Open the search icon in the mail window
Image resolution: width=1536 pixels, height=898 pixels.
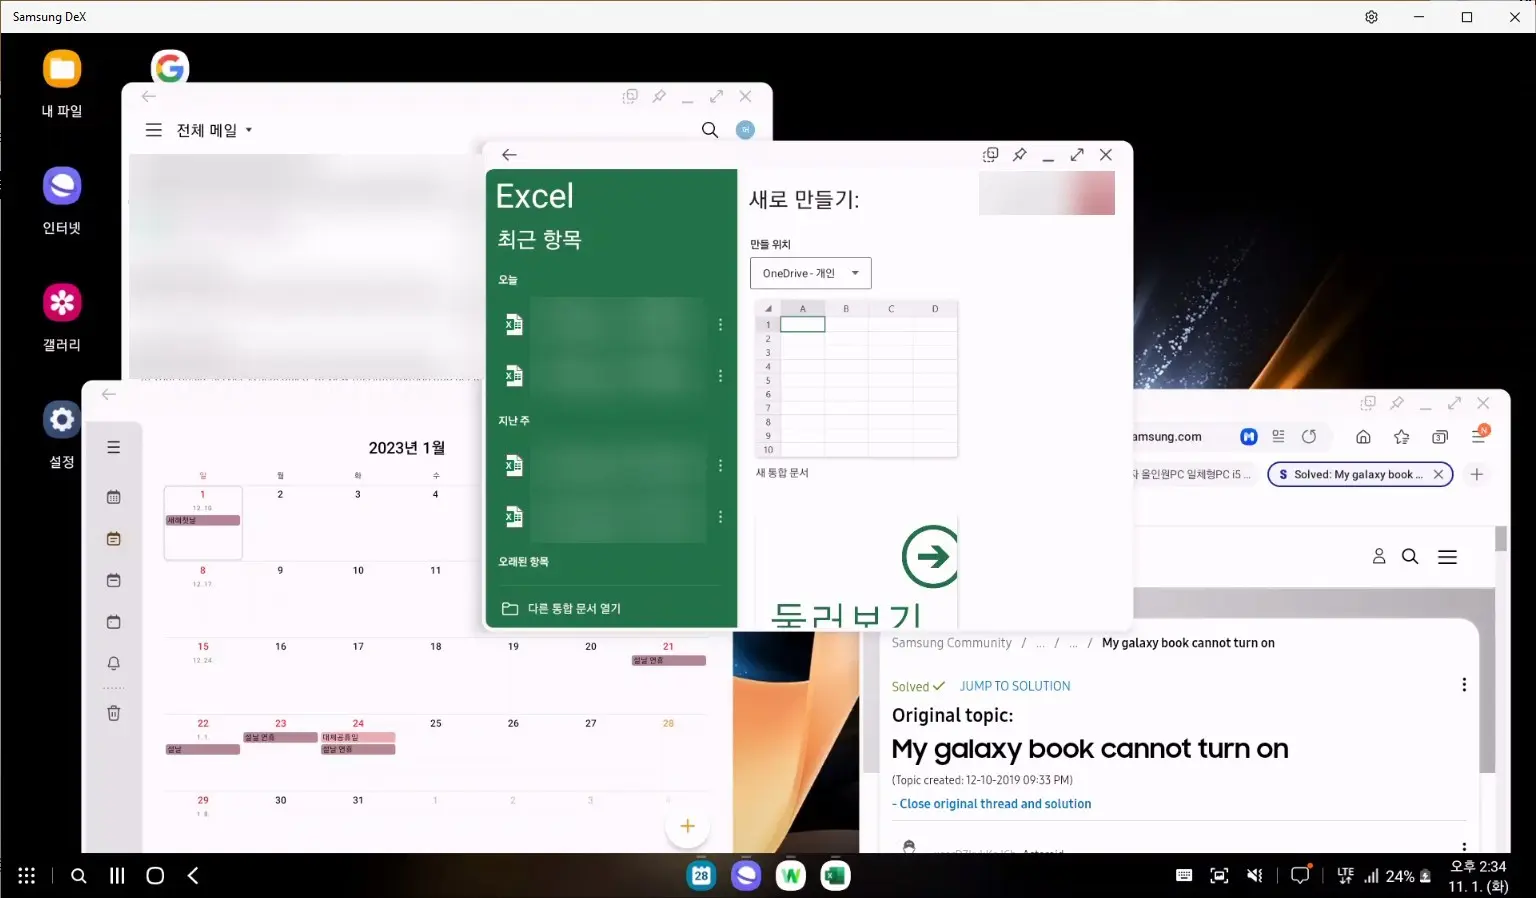pyautogui.click(x=709, y=130)
